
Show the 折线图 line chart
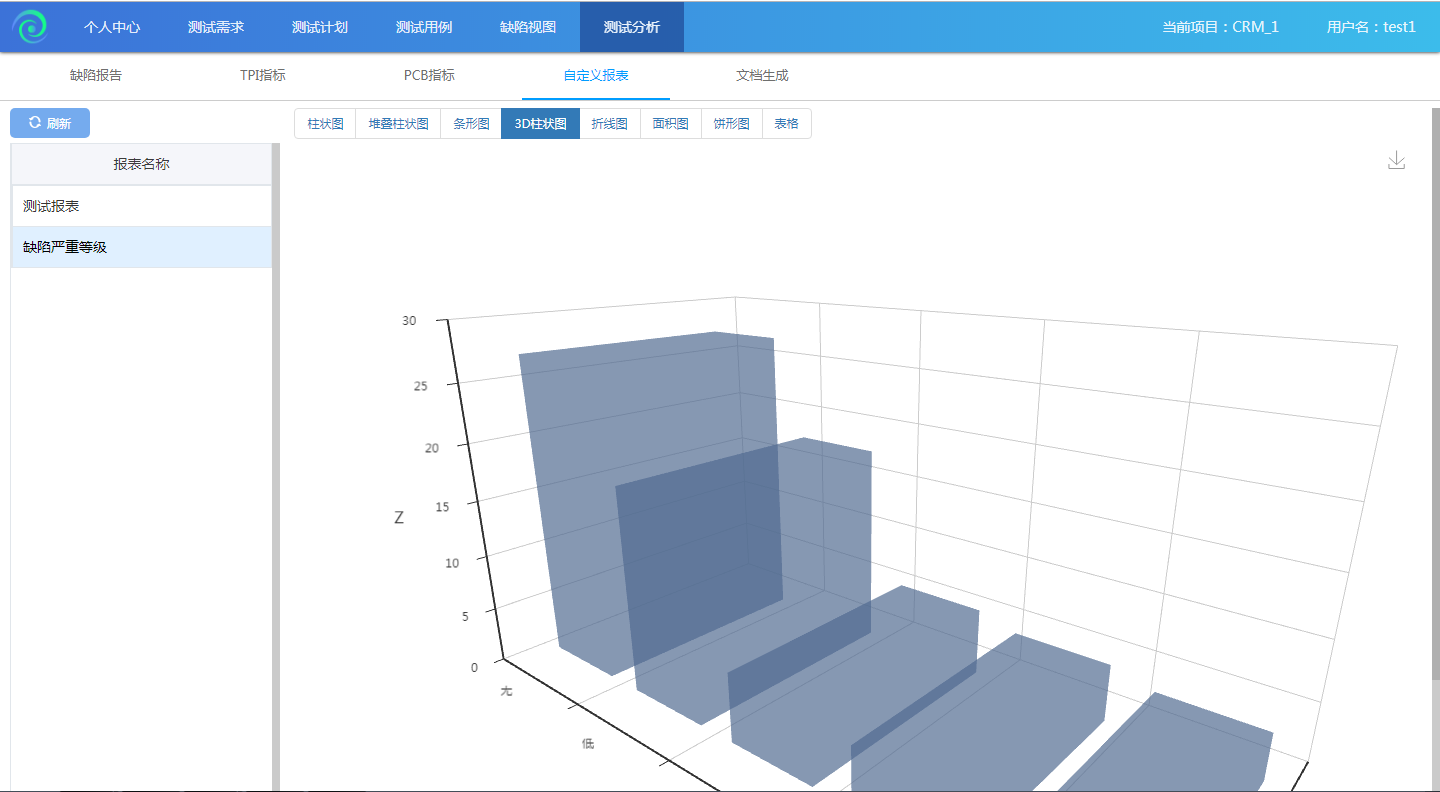click(x=610, y=124)
